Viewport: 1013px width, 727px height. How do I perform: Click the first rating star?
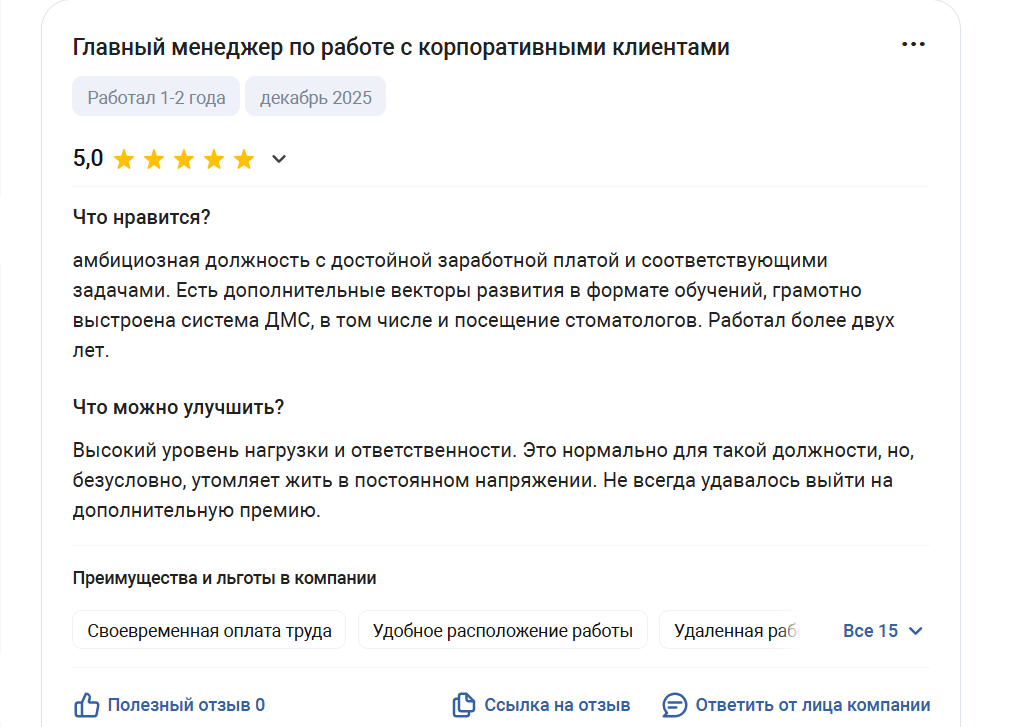[x=124, y=159]
